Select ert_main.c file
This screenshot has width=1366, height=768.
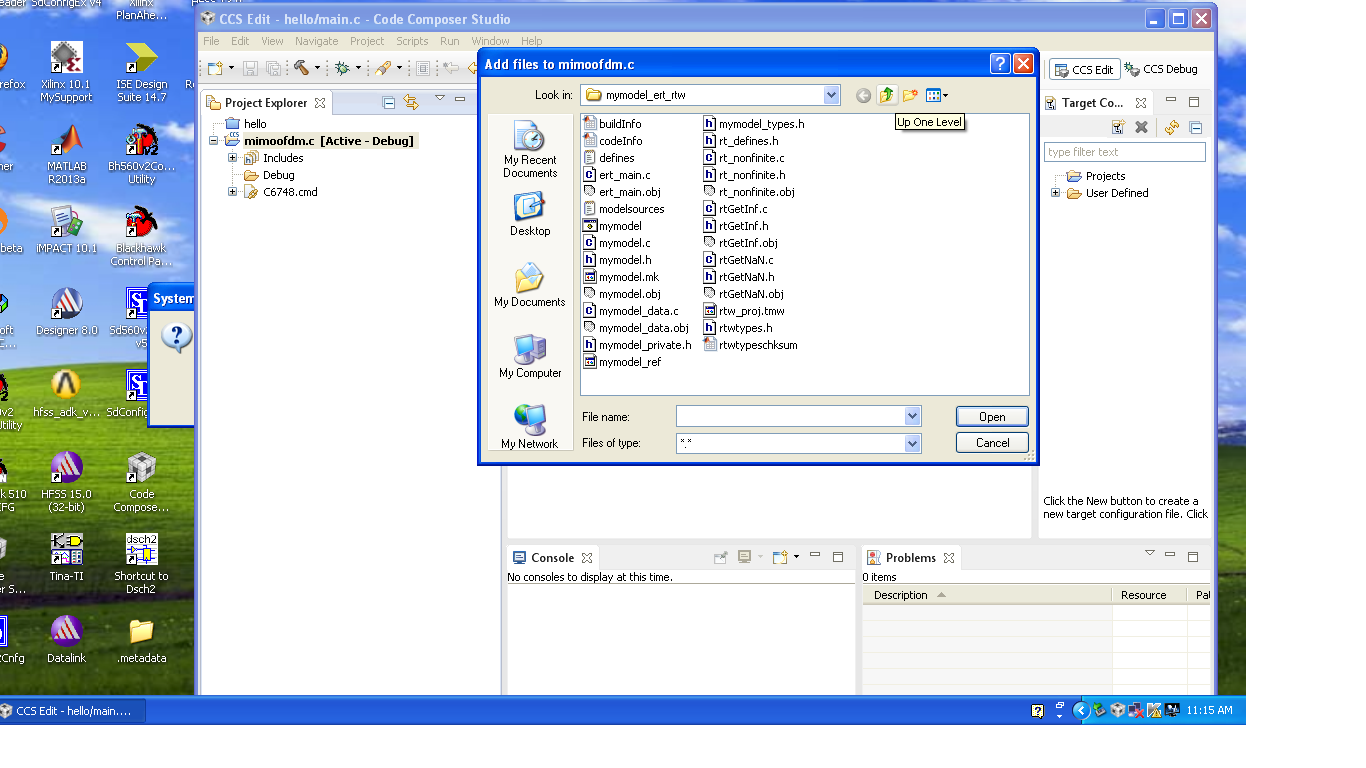point(617,175)
